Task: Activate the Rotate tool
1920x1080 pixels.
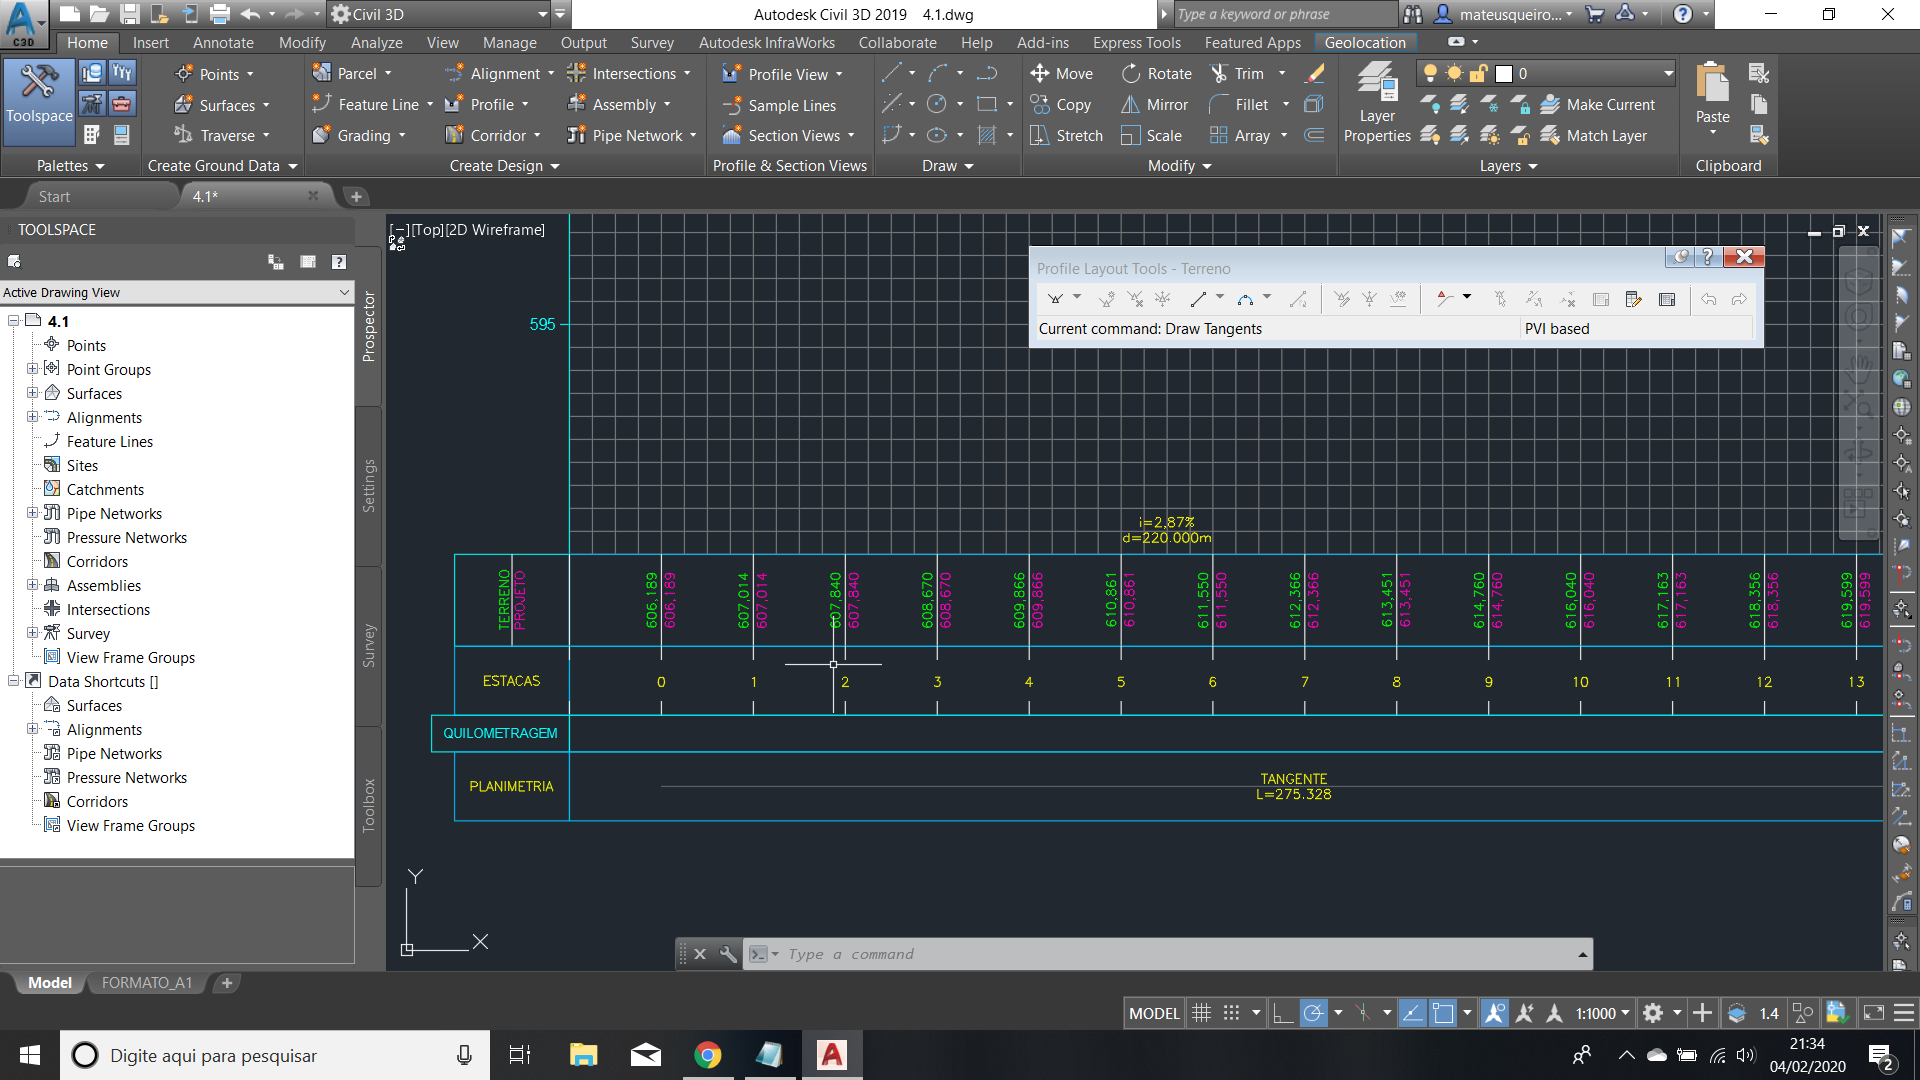Action: point(1157,73)
